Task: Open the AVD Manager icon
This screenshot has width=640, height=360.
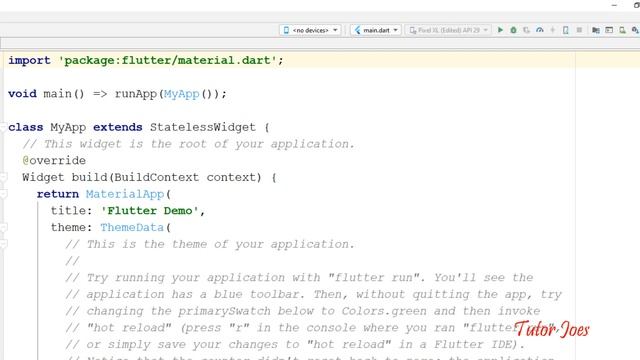Action: click(622, 30)
